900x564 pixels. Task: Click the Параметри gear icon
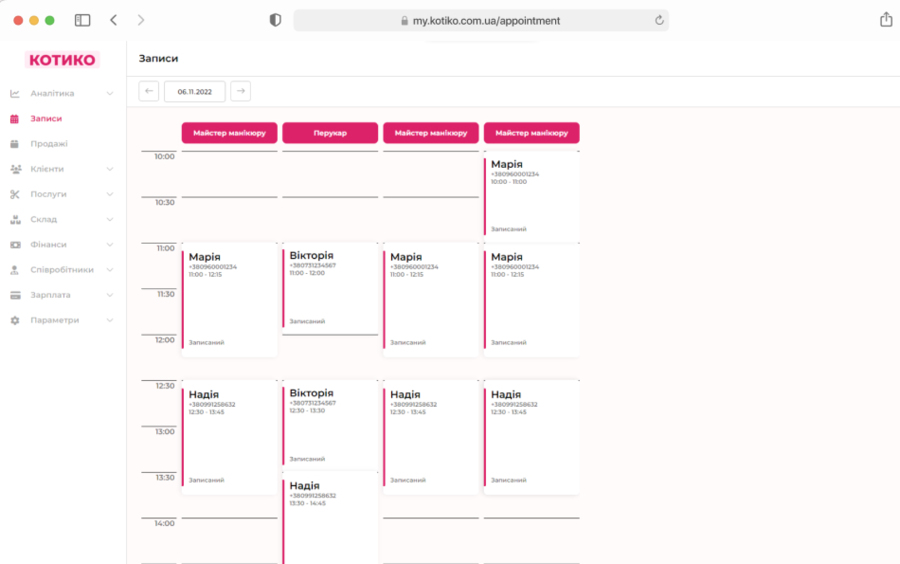(15, 321)
